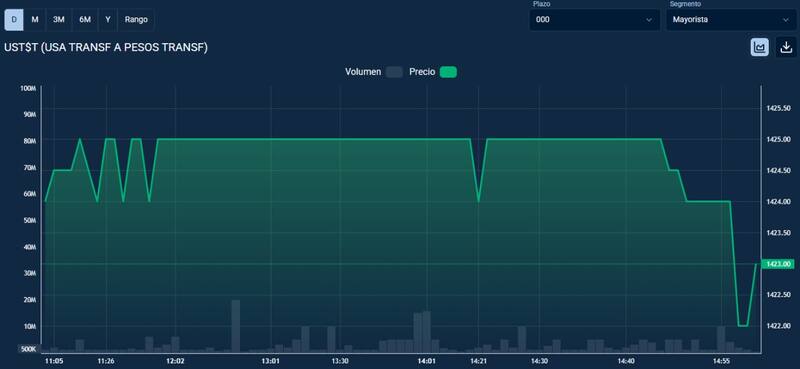Click the 11:05 time axis label
This screenshot has height=369, width=800.
click(x=54, y=361)
